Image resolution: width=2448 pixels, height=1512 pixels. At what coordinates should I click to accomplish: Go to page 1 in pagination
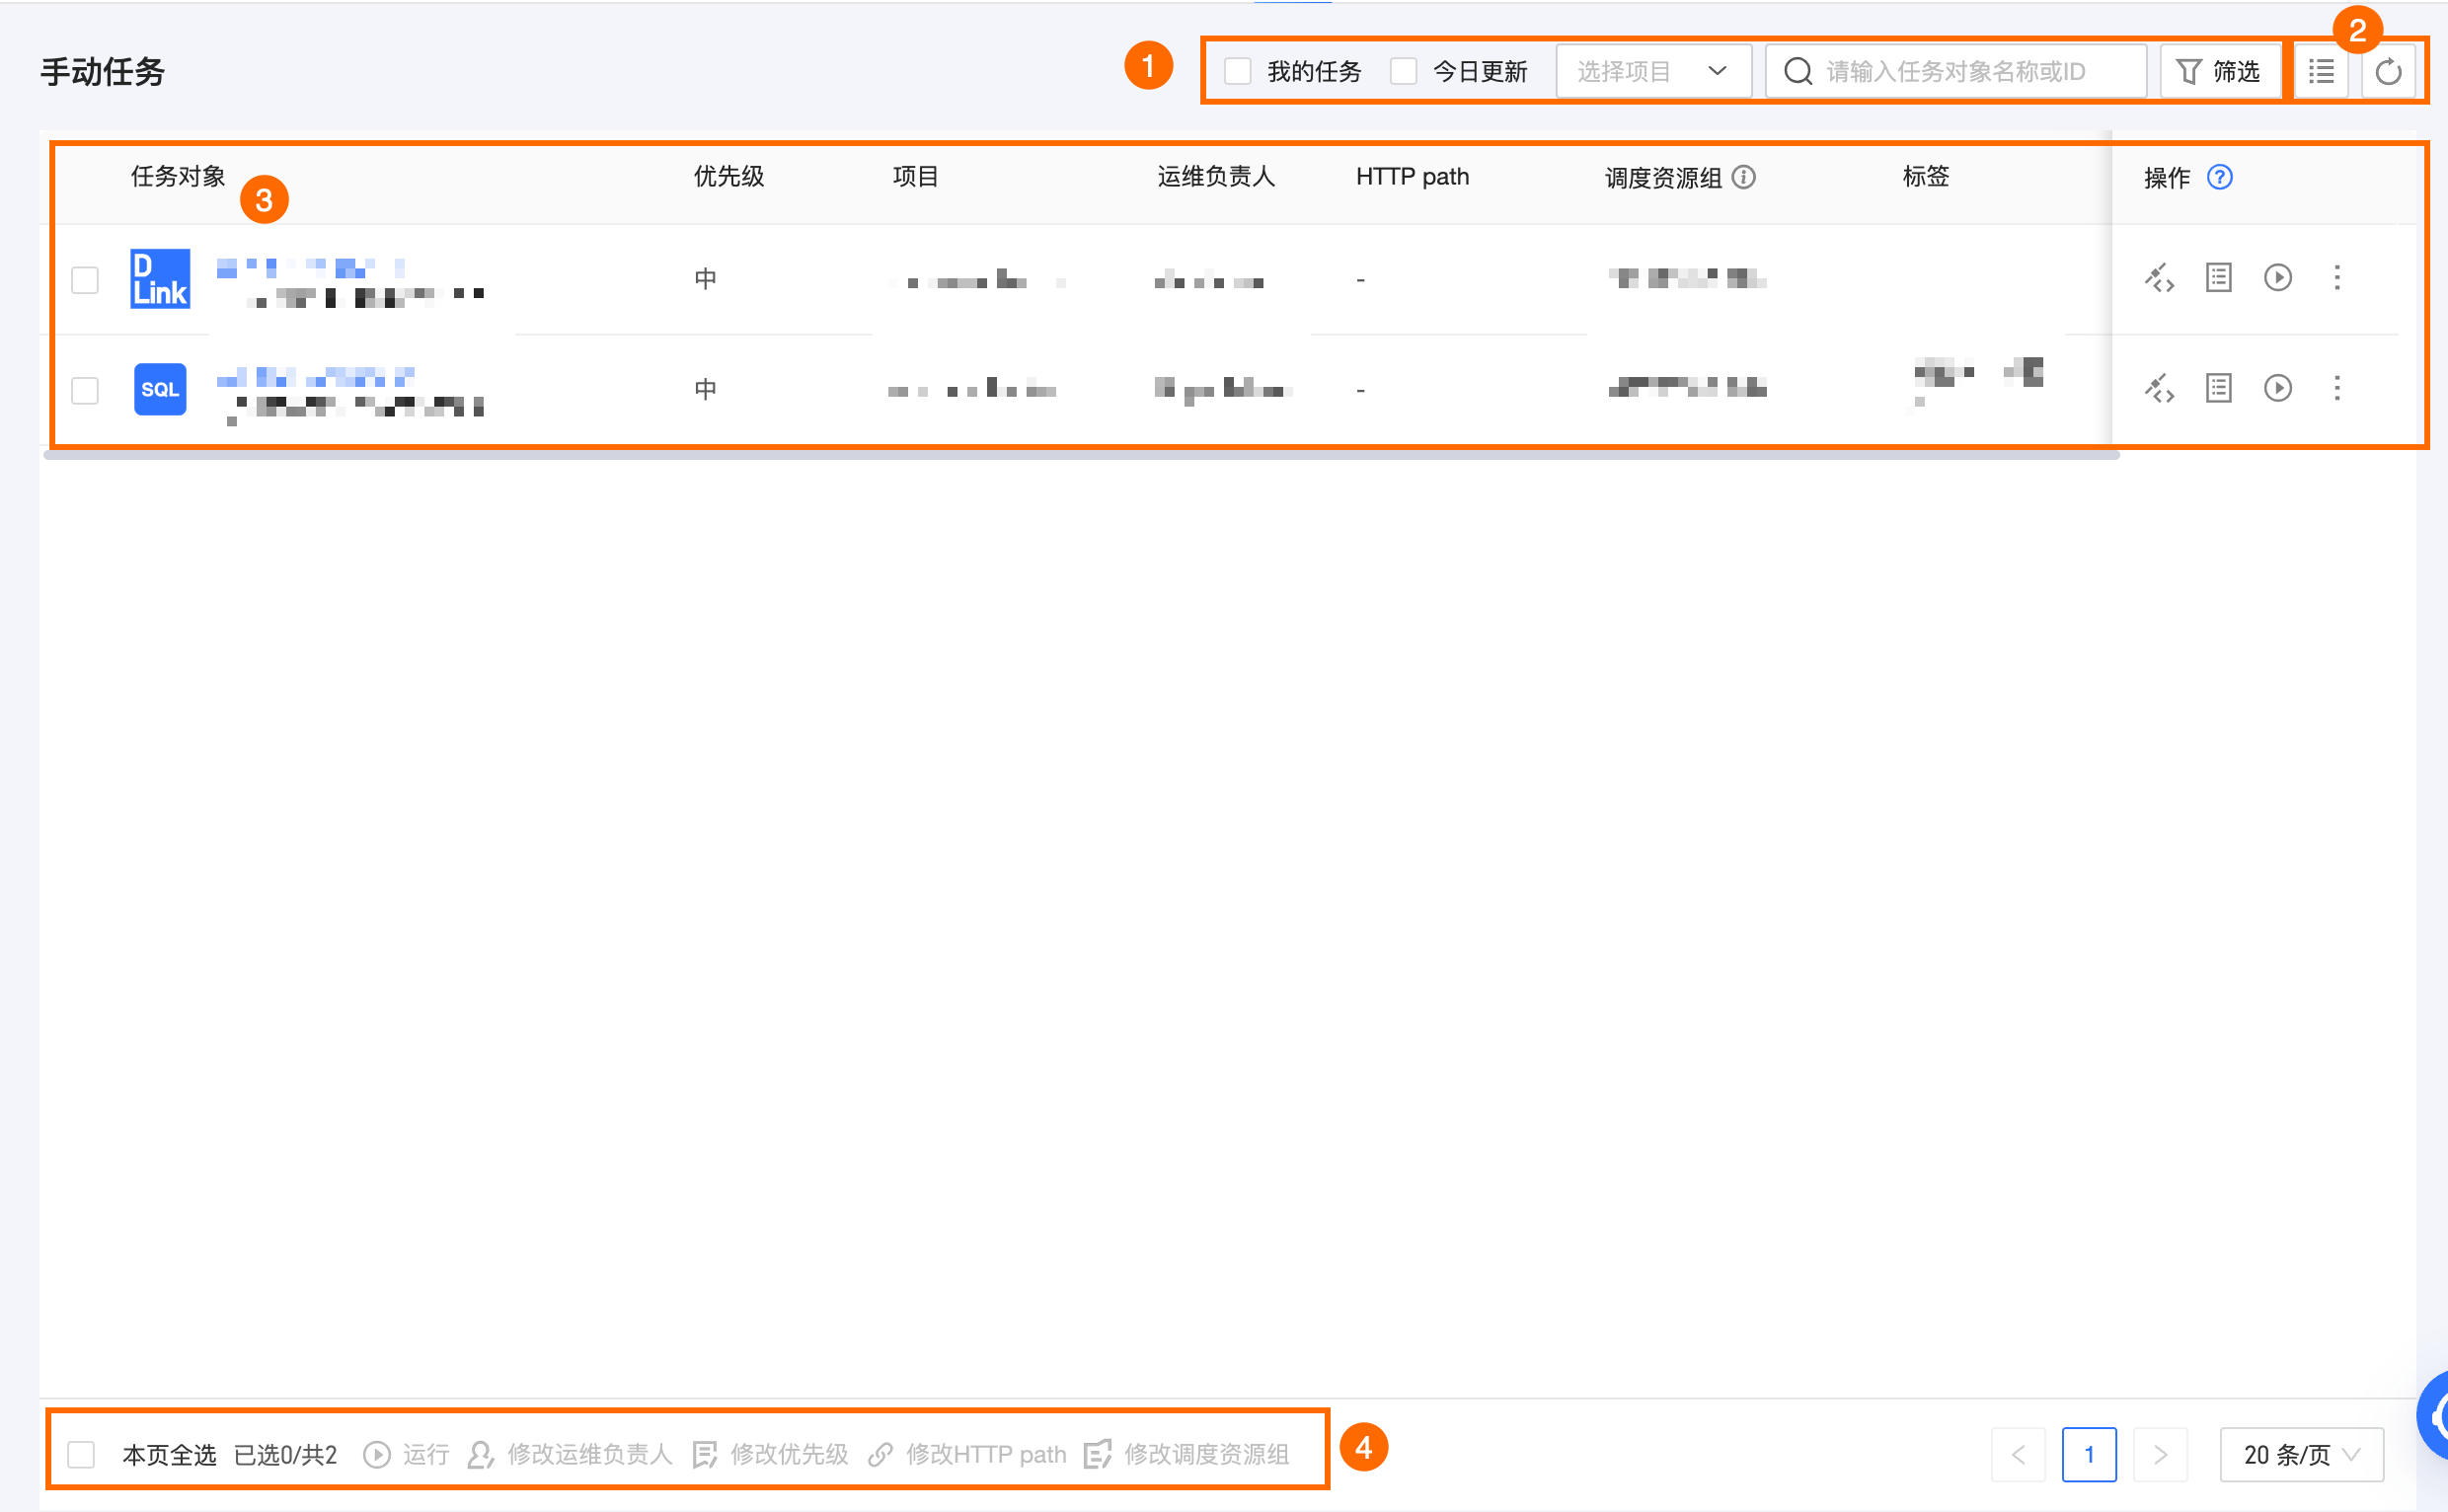(2088, 1454)
